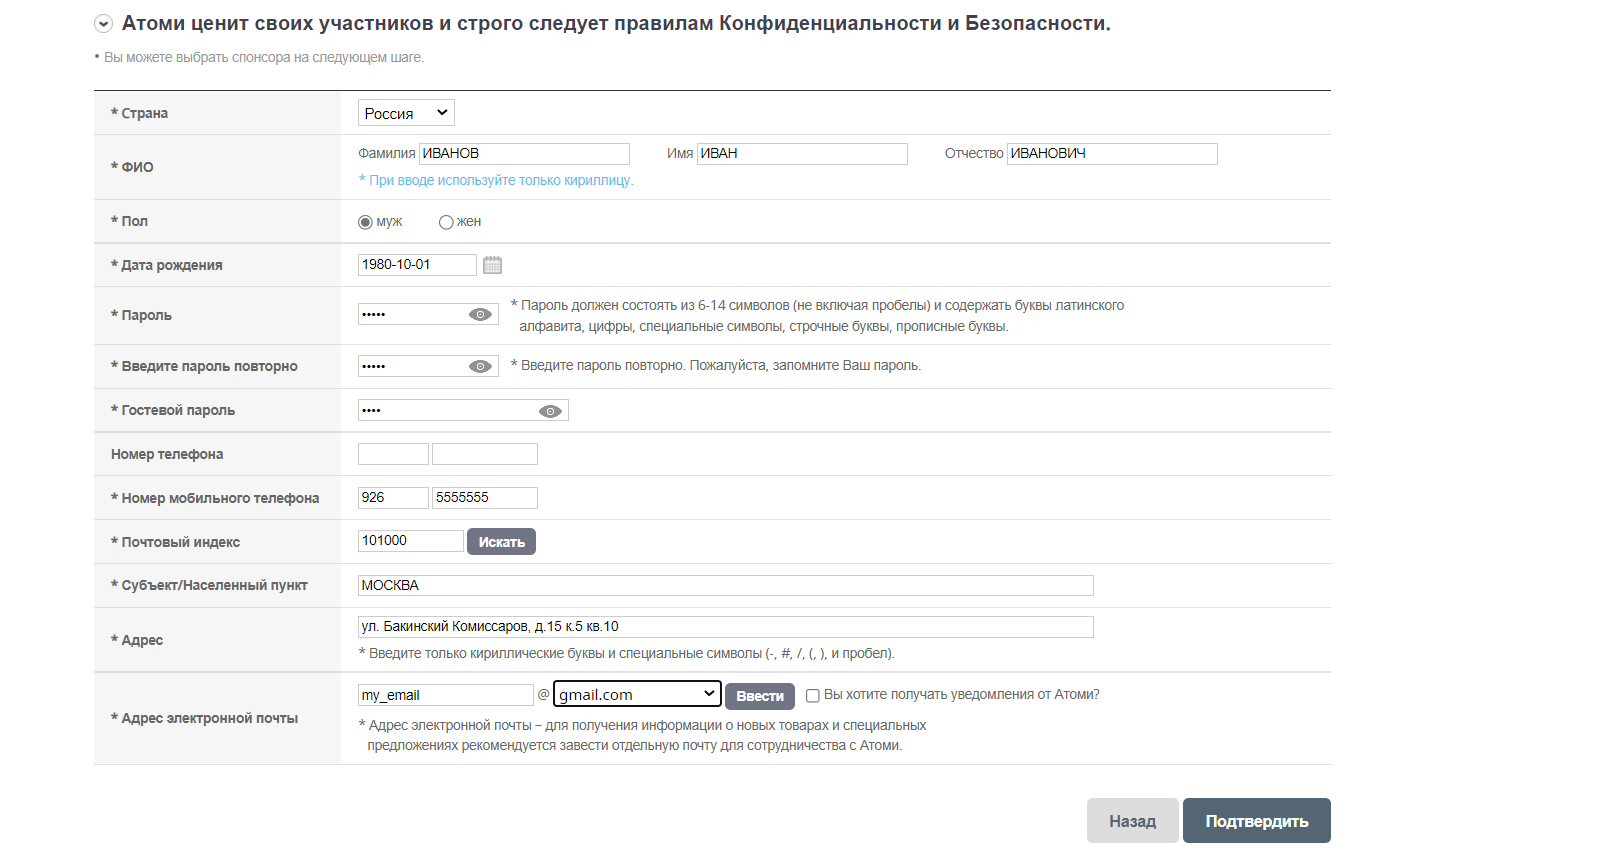Click the Дата рождения row label
The height and width of the screenshot is (868, 1608).
coord(166,265)
